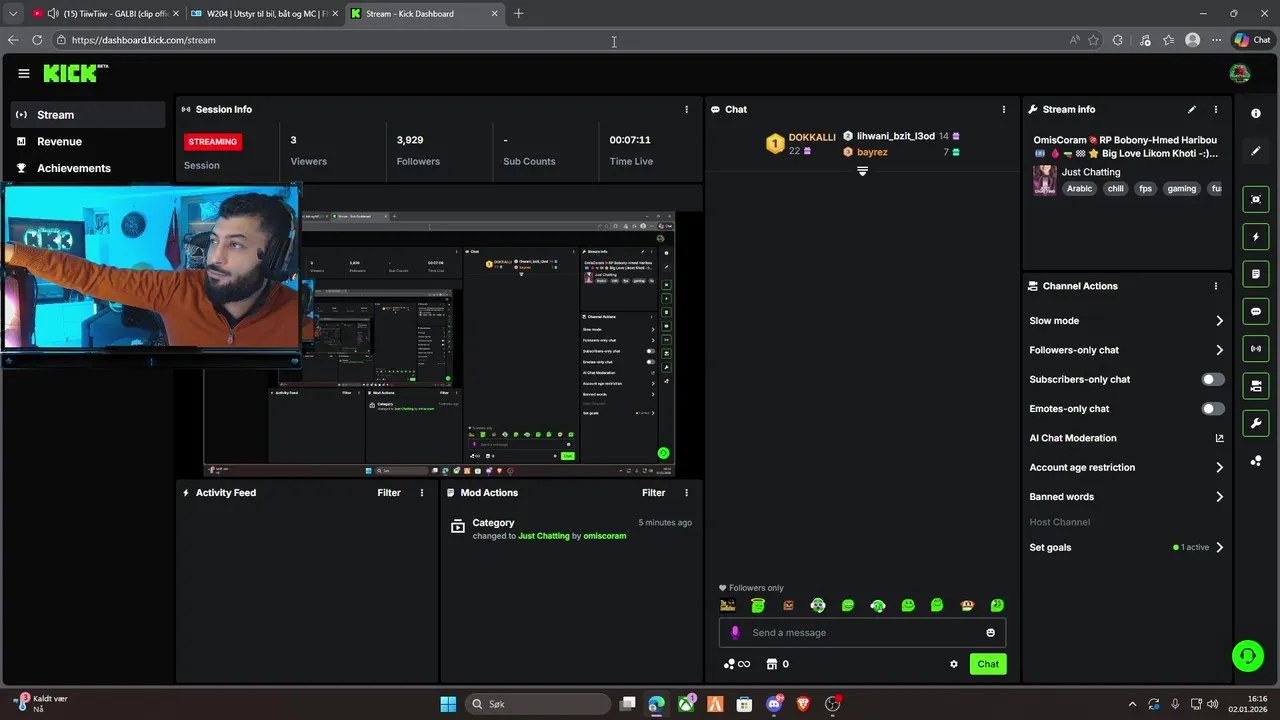Expand Followers-only chat settings
The image size is (1280, 720).
pyautogui.click(x=1219, y=350)
